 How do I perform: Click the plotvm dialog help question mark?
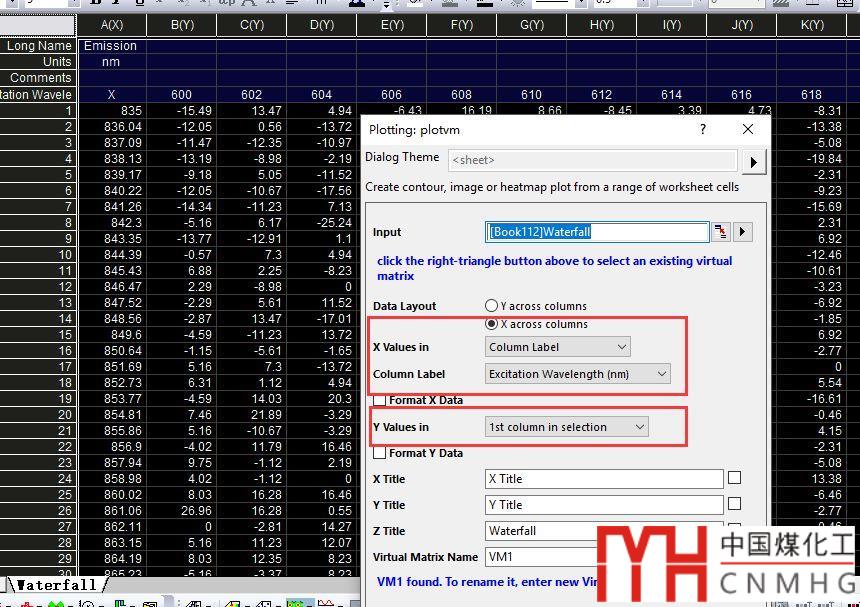click(703, 129)
